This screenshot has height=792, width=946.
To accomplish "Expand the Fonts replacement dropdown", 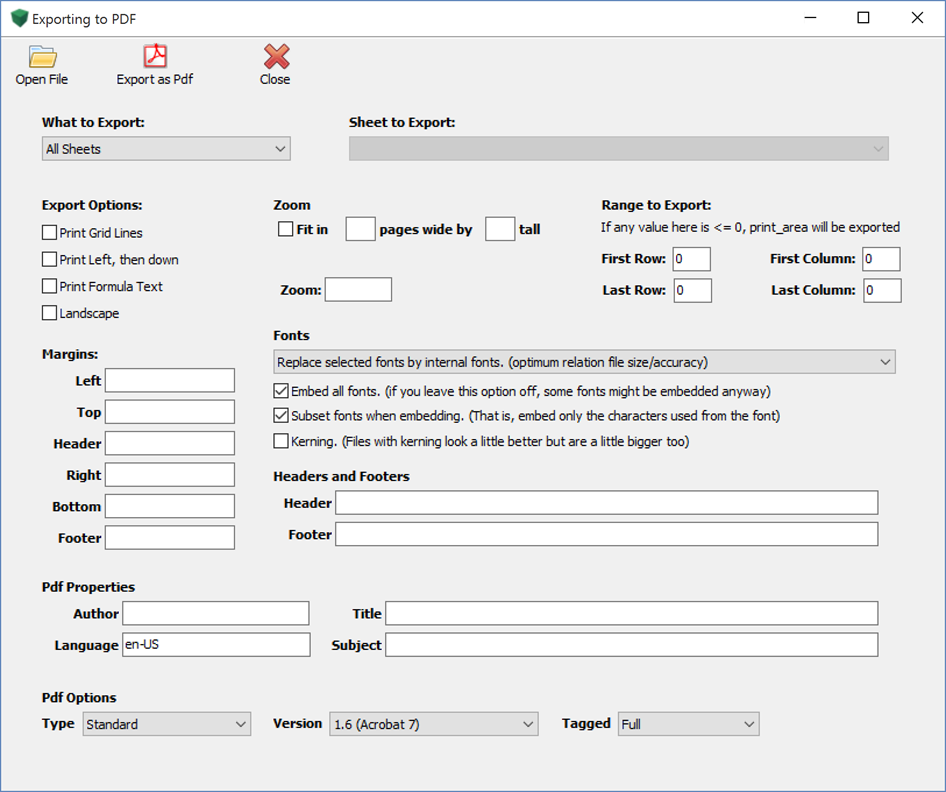I will pos(584,362).
